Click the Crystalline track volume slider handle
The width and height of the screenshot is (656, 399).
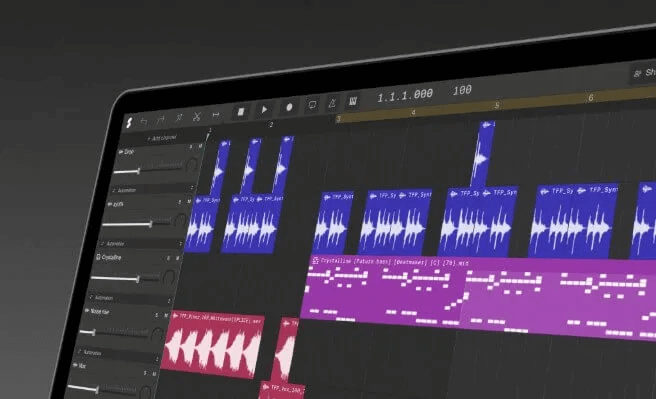point(138,279)
